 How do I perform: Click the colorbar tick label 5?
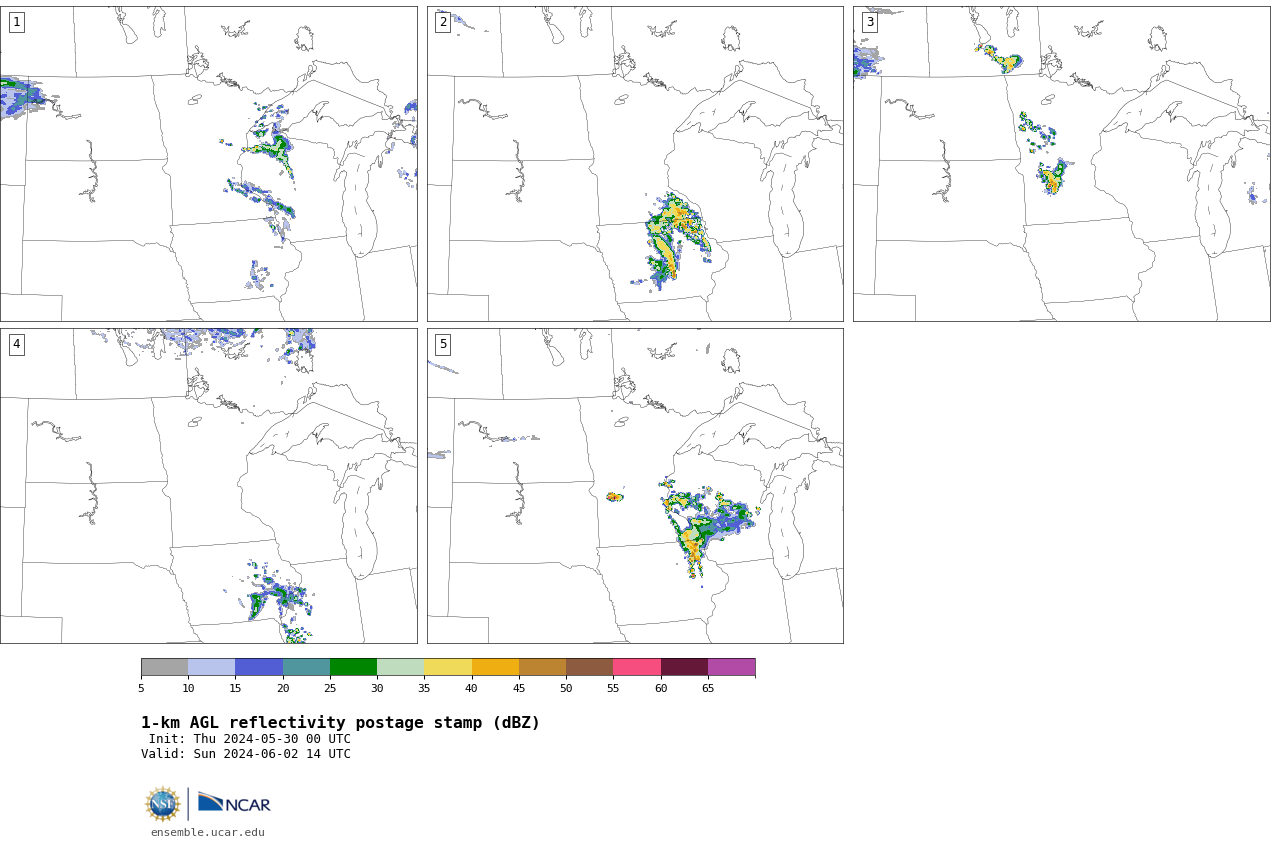coord(141,688)
